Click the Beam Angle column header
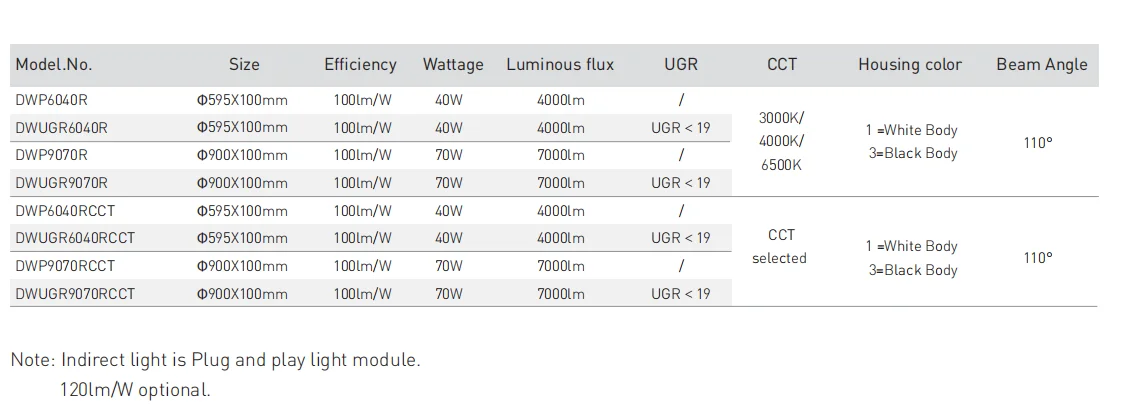1121x418 pixels. pyautogui.click(x=1042, y=65)
